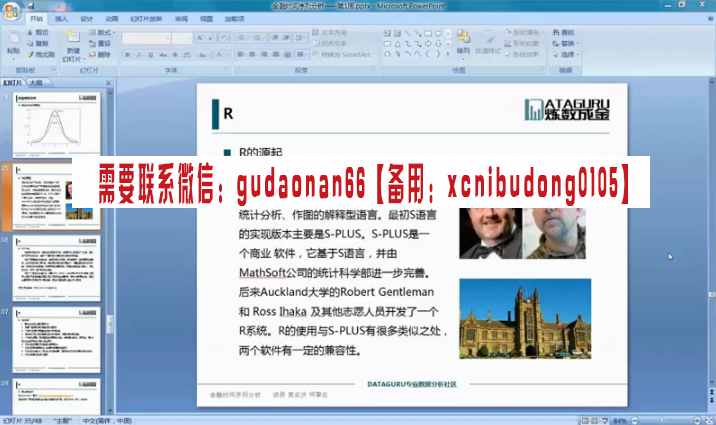
Task: Toggle Strikethrough formatting
Action: point(163,55)
